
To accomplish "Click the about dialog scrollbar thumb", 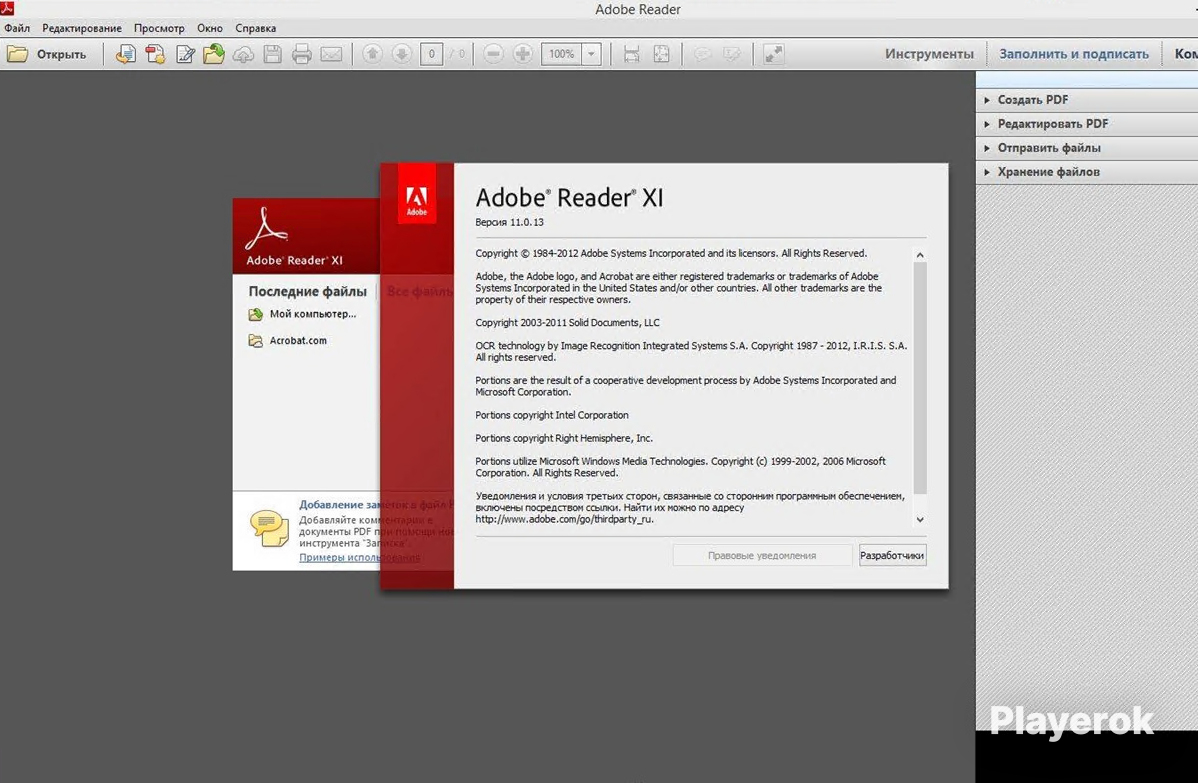I will tap(920, 378).
